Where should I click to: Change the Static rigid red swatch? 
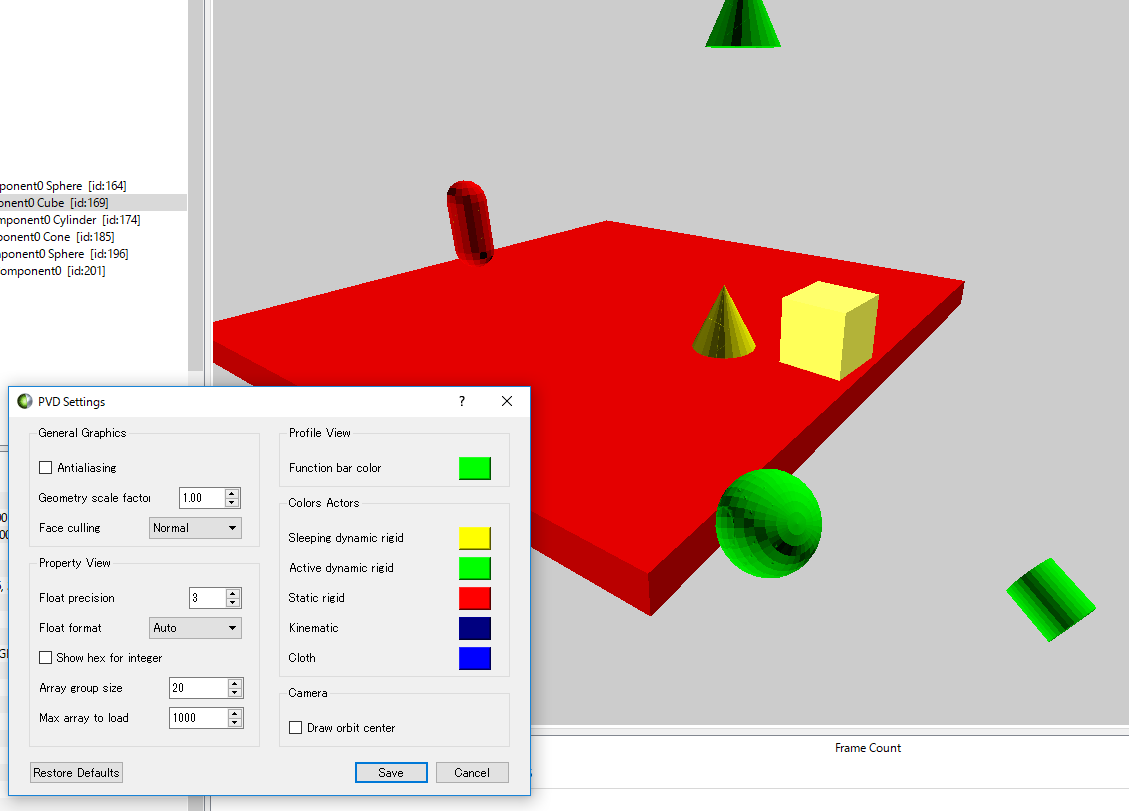point(475,598)
